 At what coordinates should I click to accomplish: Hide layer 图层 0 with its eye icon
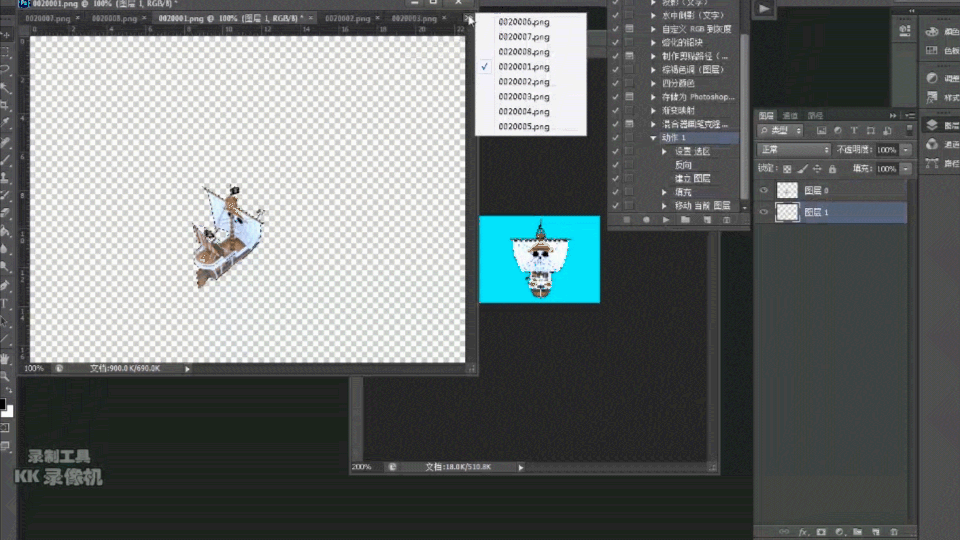[763, 190]
